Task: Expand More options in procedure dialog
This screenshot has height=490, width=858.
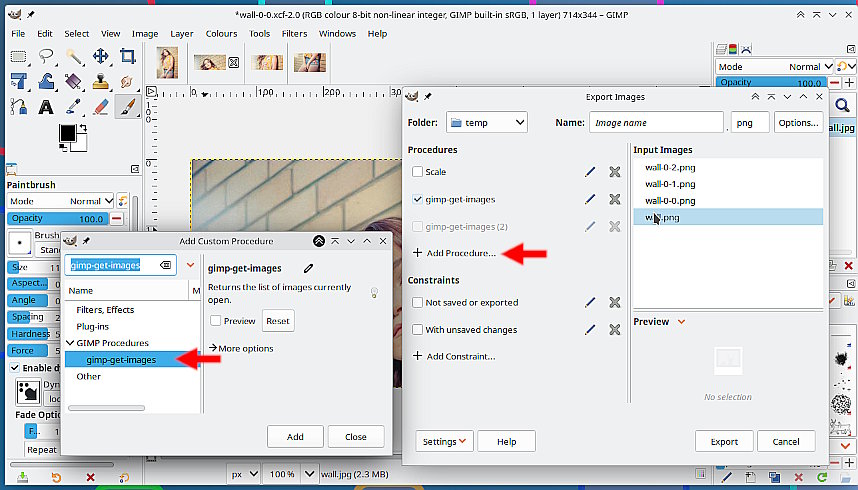Action: (x=241, y=348)
